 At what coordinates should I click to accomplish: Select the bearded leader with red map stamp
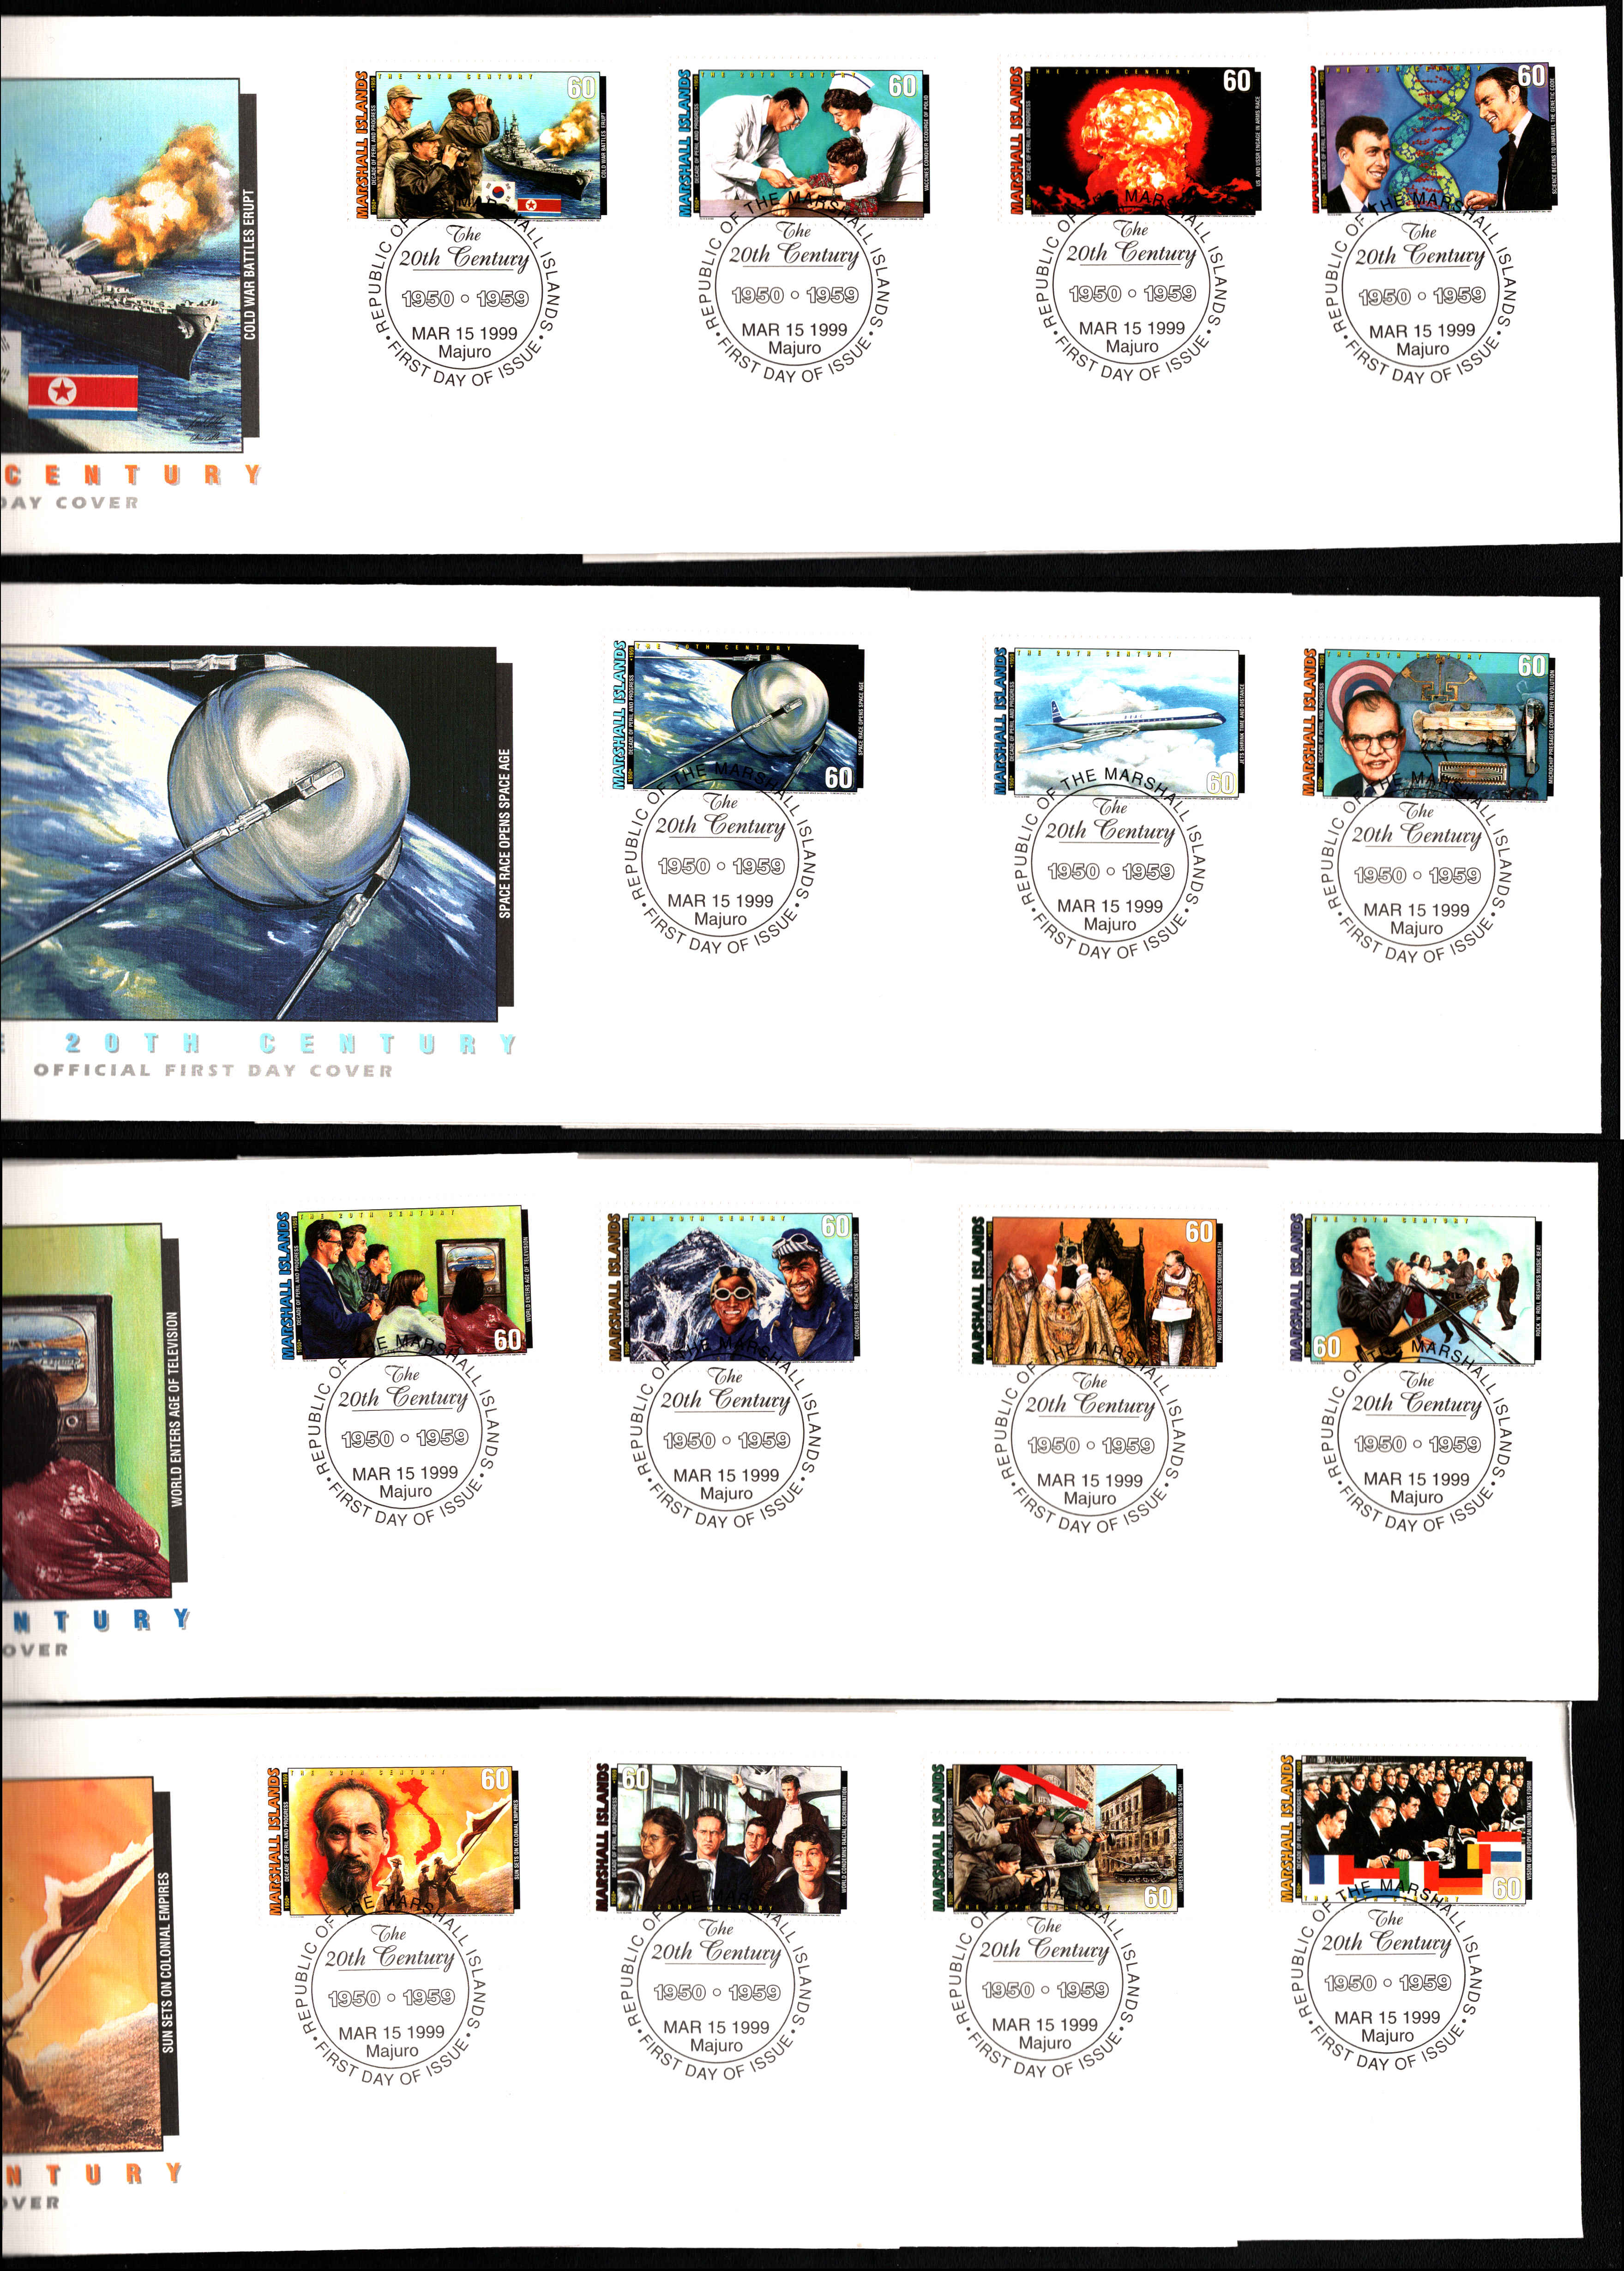[x=392, y=1841]
